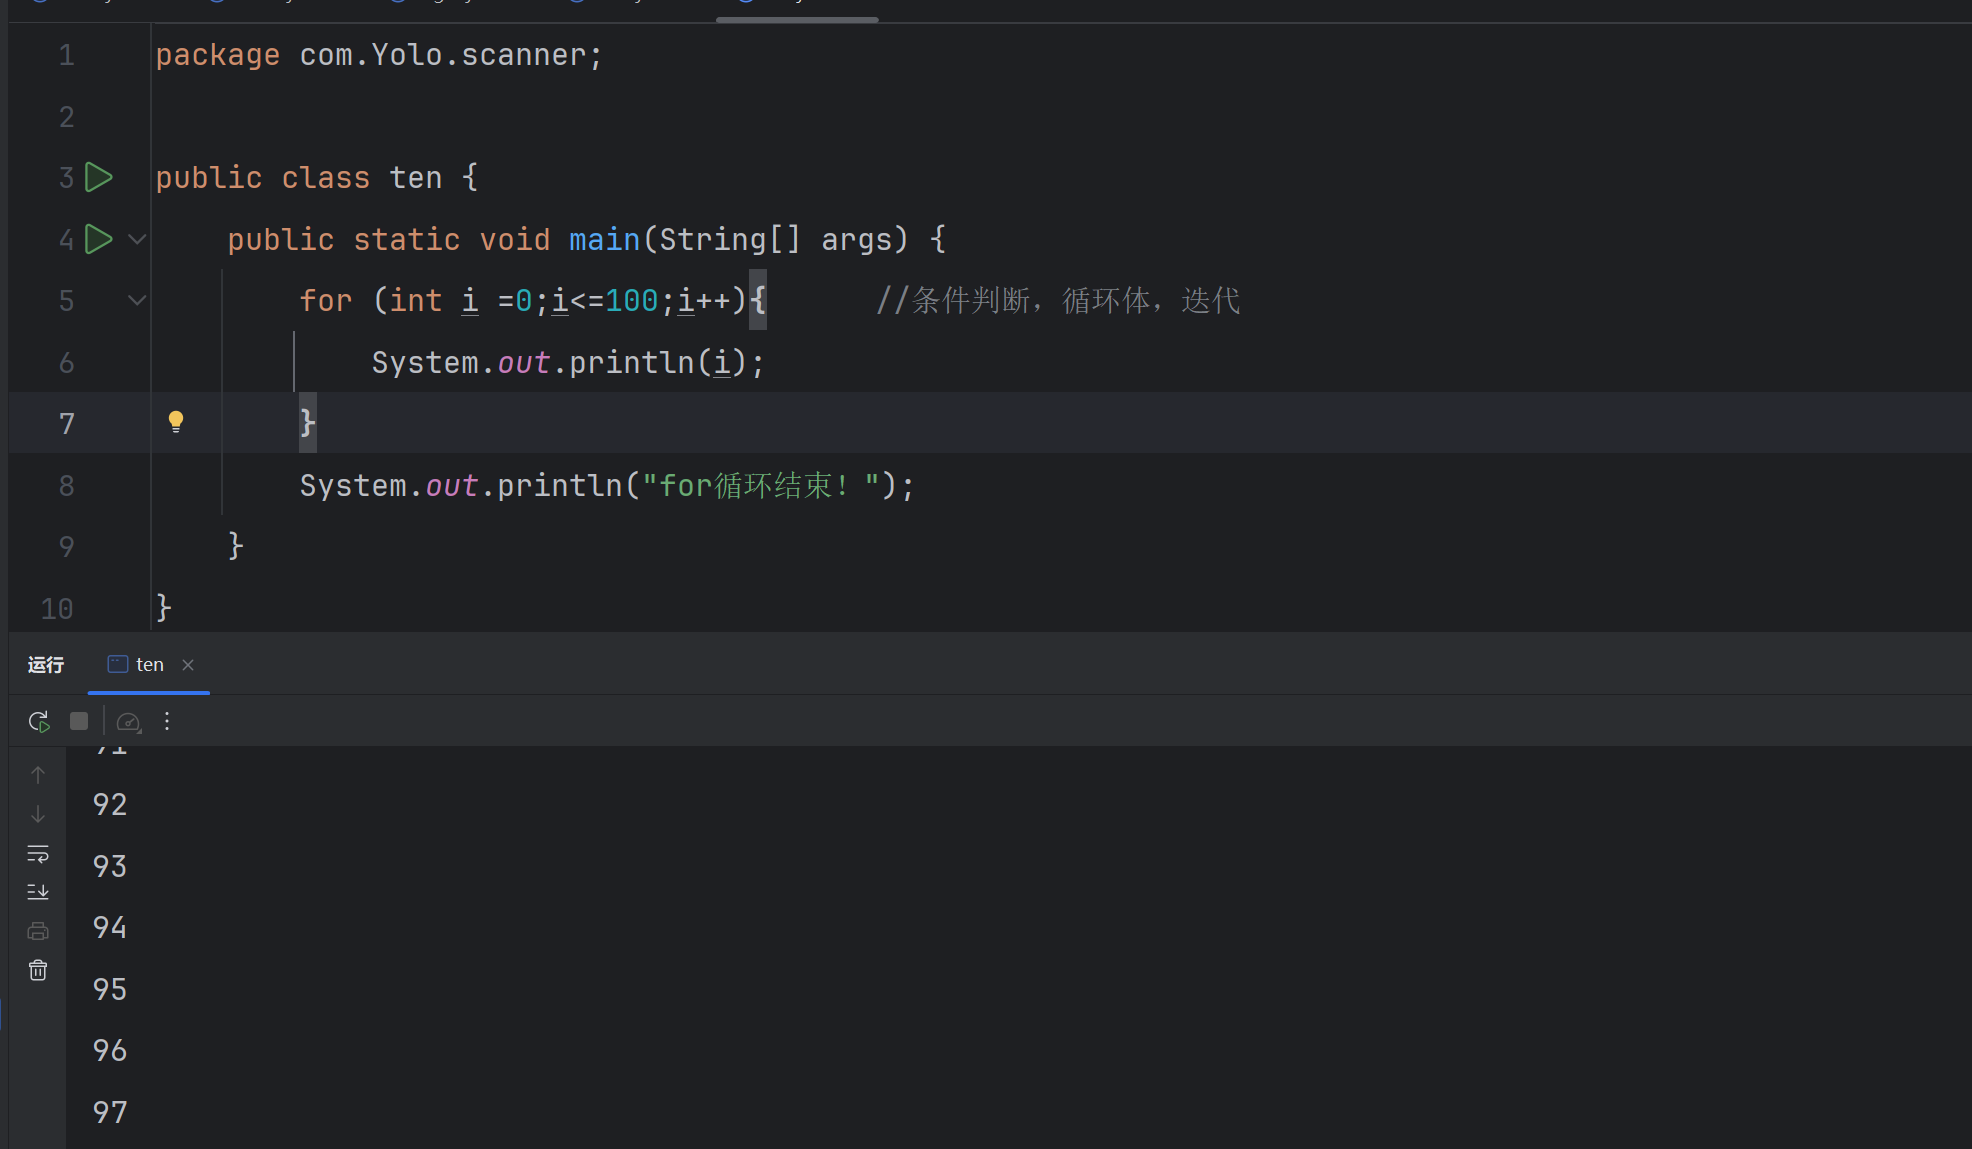Click the 运行 panel title
The image size is (1972, 1149).
coord(46,665)
